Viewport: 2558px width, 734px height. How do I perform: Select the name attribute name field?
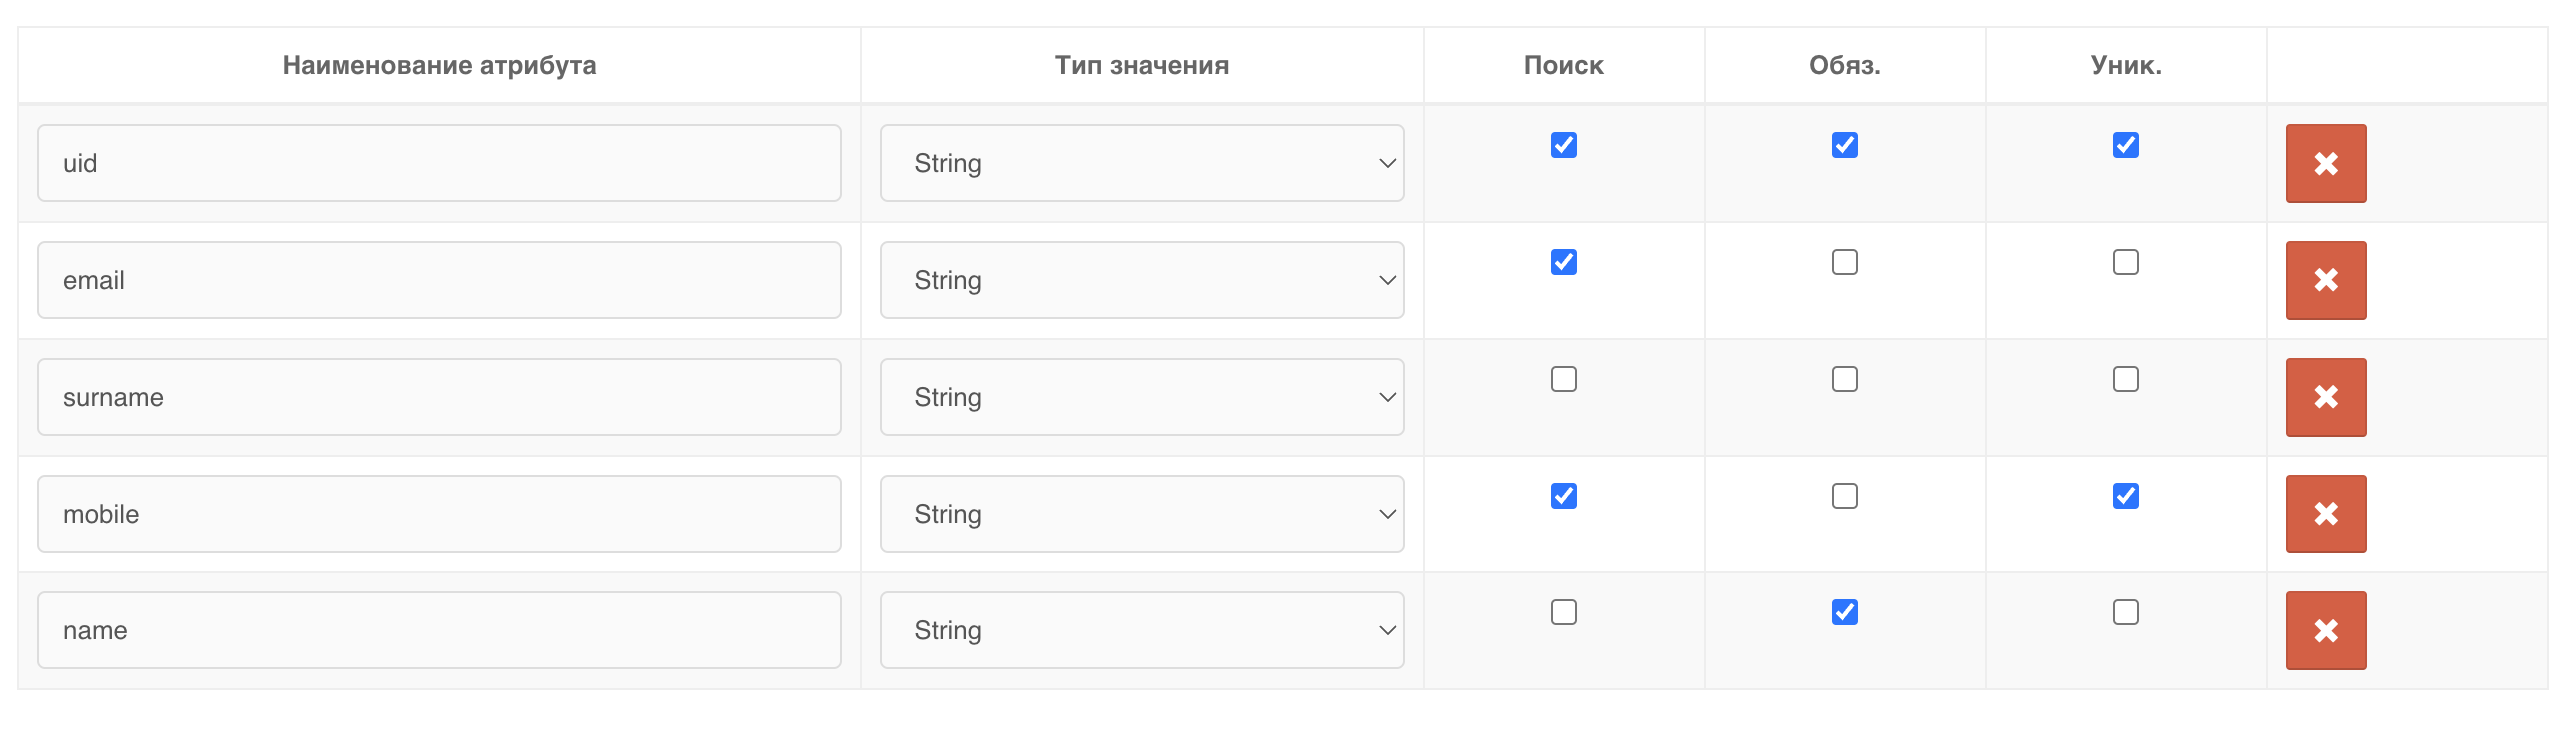click(x=440, y=629)
